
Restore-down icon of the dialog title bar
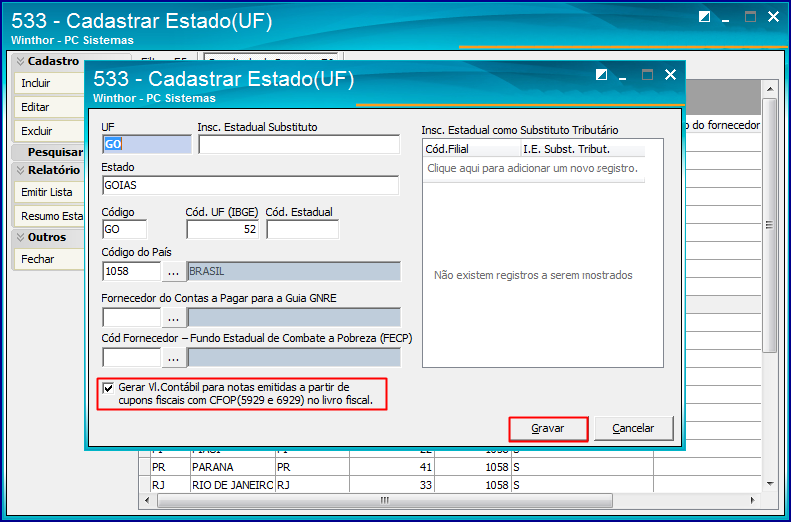601,75
